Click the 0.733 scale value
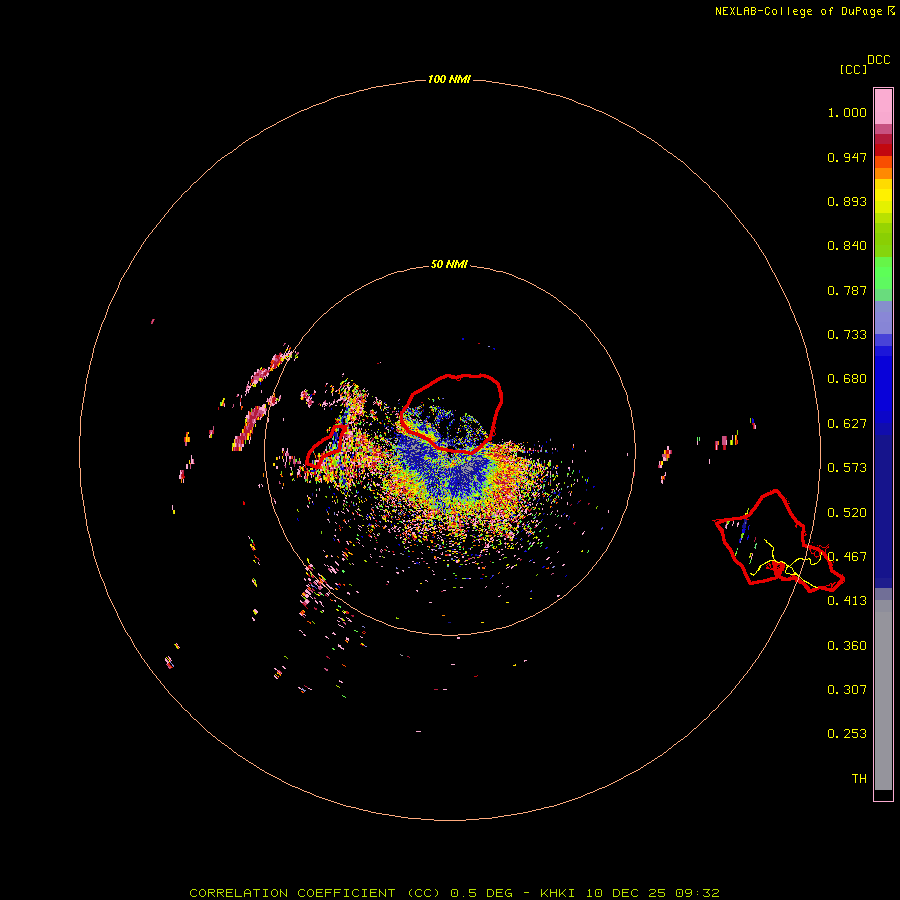This screenshot has height=900, width=900. 847,335
